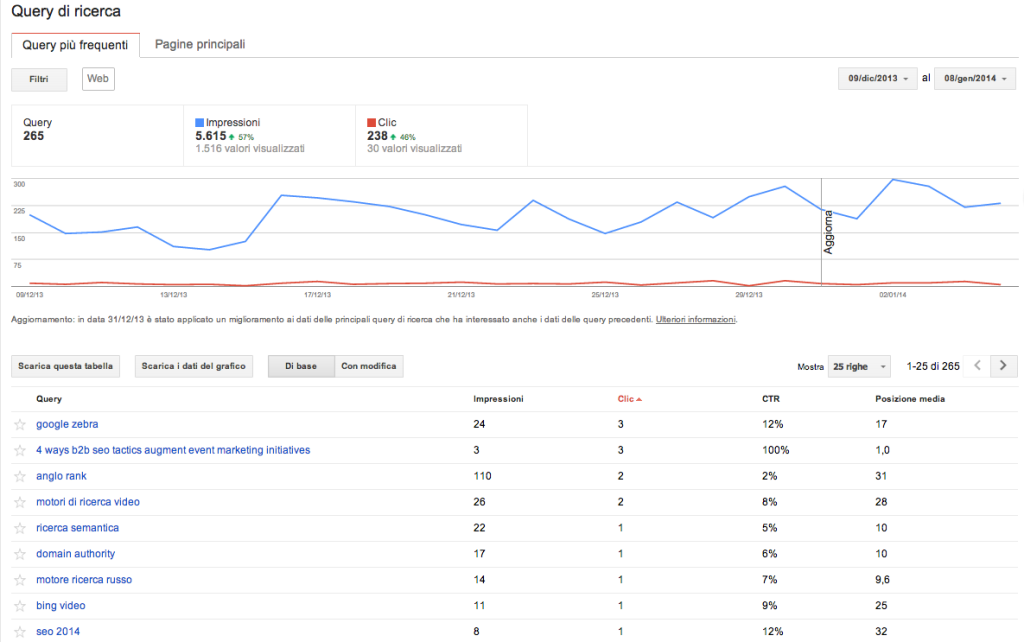This screenshot has height=642, width=1024.
Task: Star the google zebra query
Action: (x=20, y=425)
